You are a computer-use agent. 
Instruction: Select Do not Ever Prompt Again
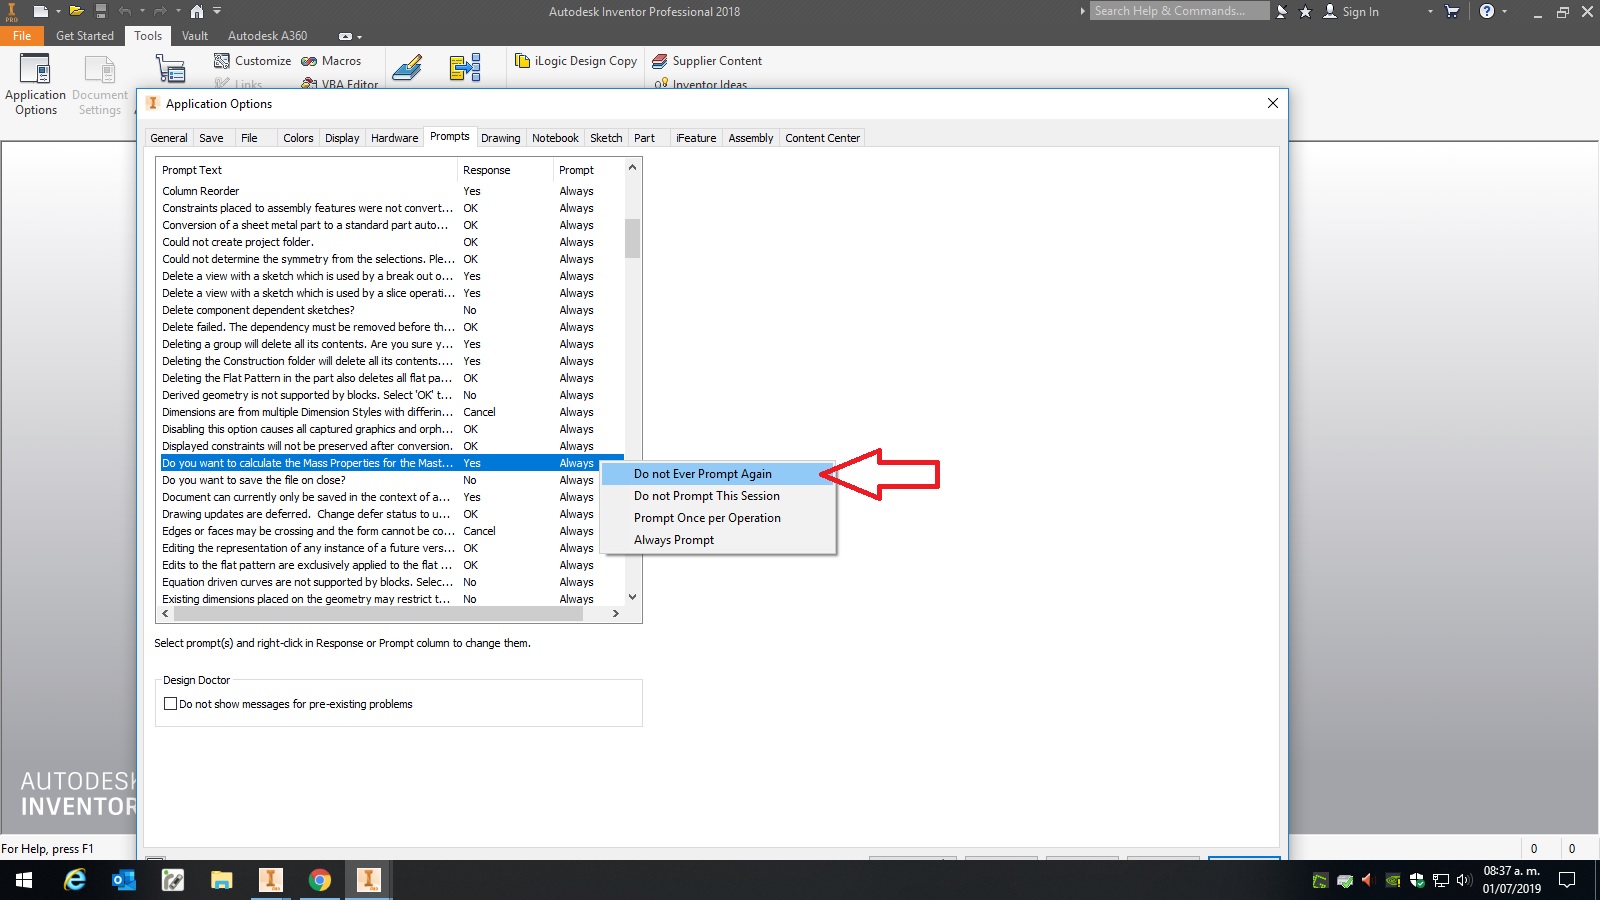703,473
